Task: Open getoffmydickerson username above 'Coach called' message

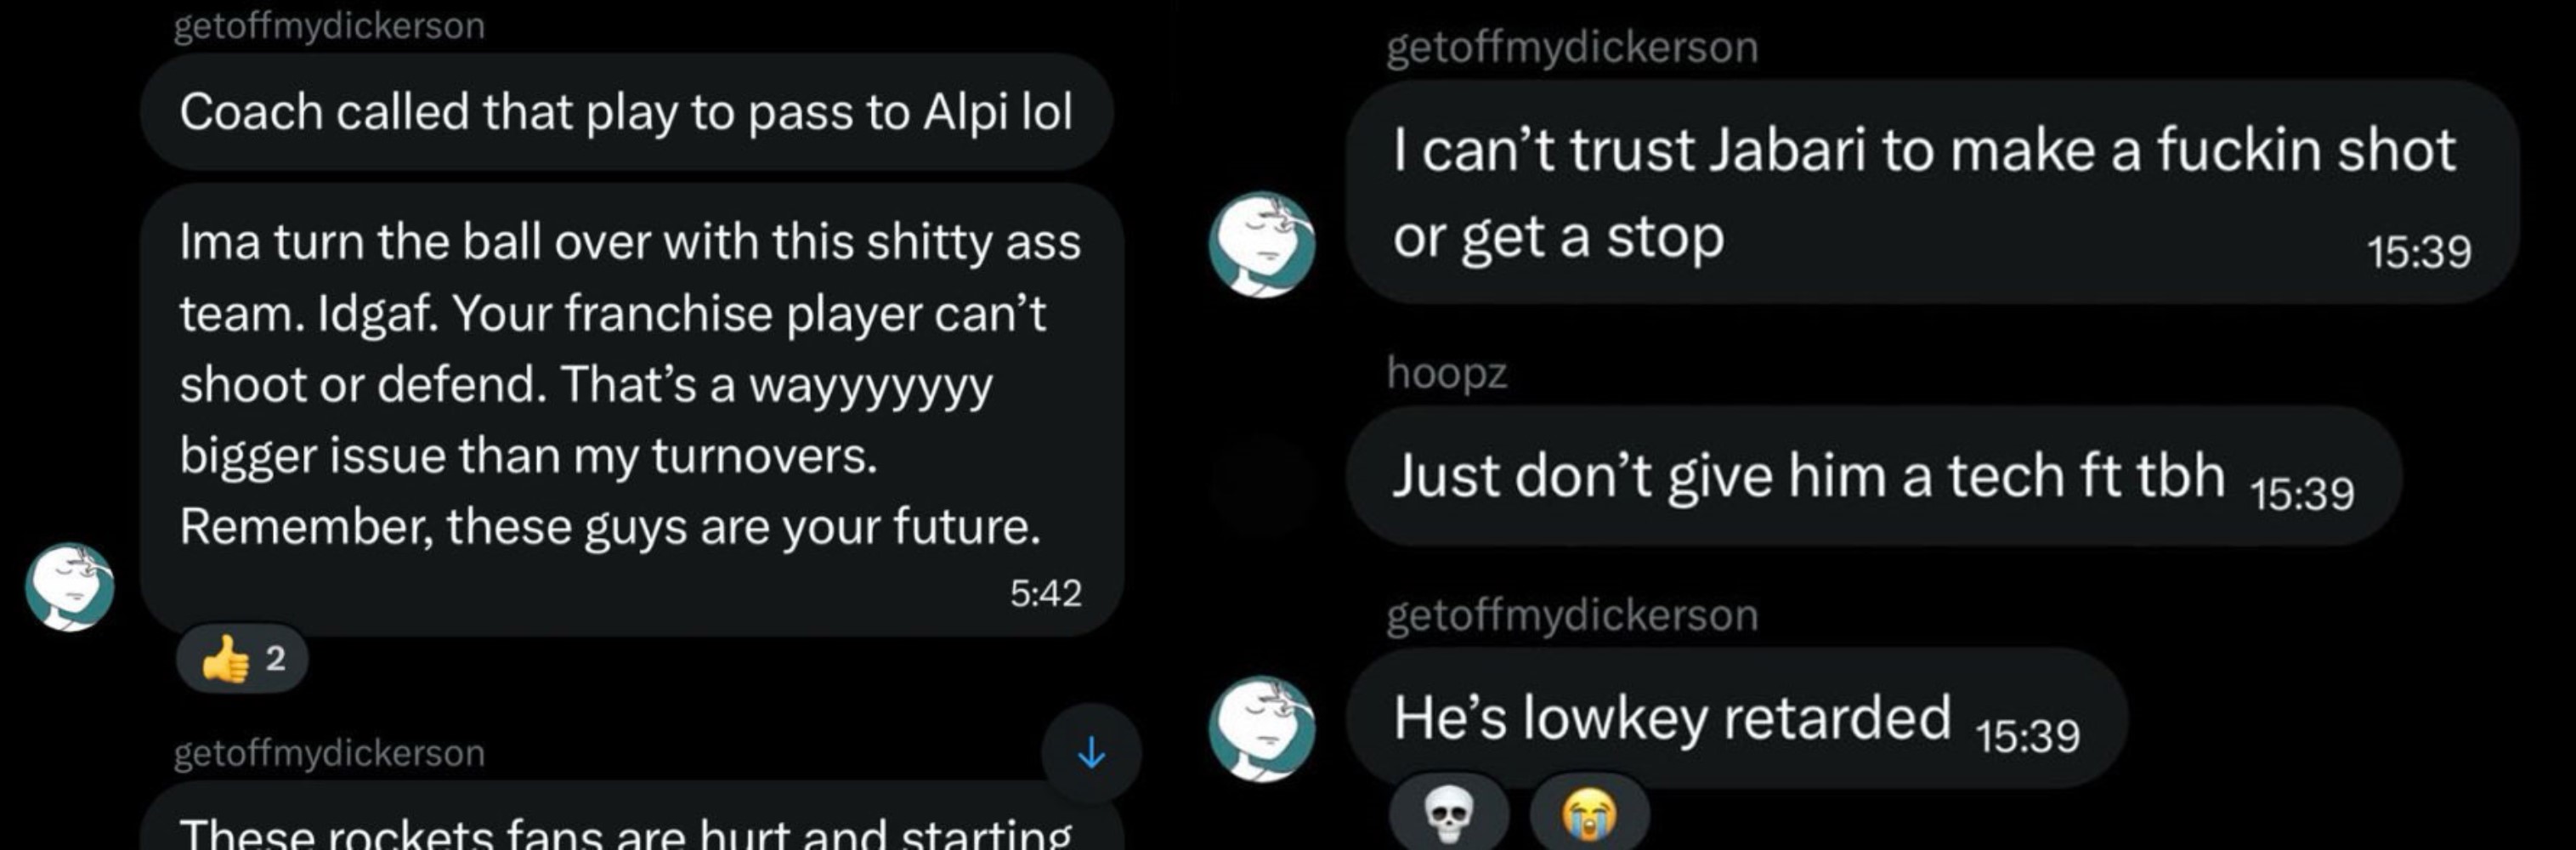Action: click(329, 25)
